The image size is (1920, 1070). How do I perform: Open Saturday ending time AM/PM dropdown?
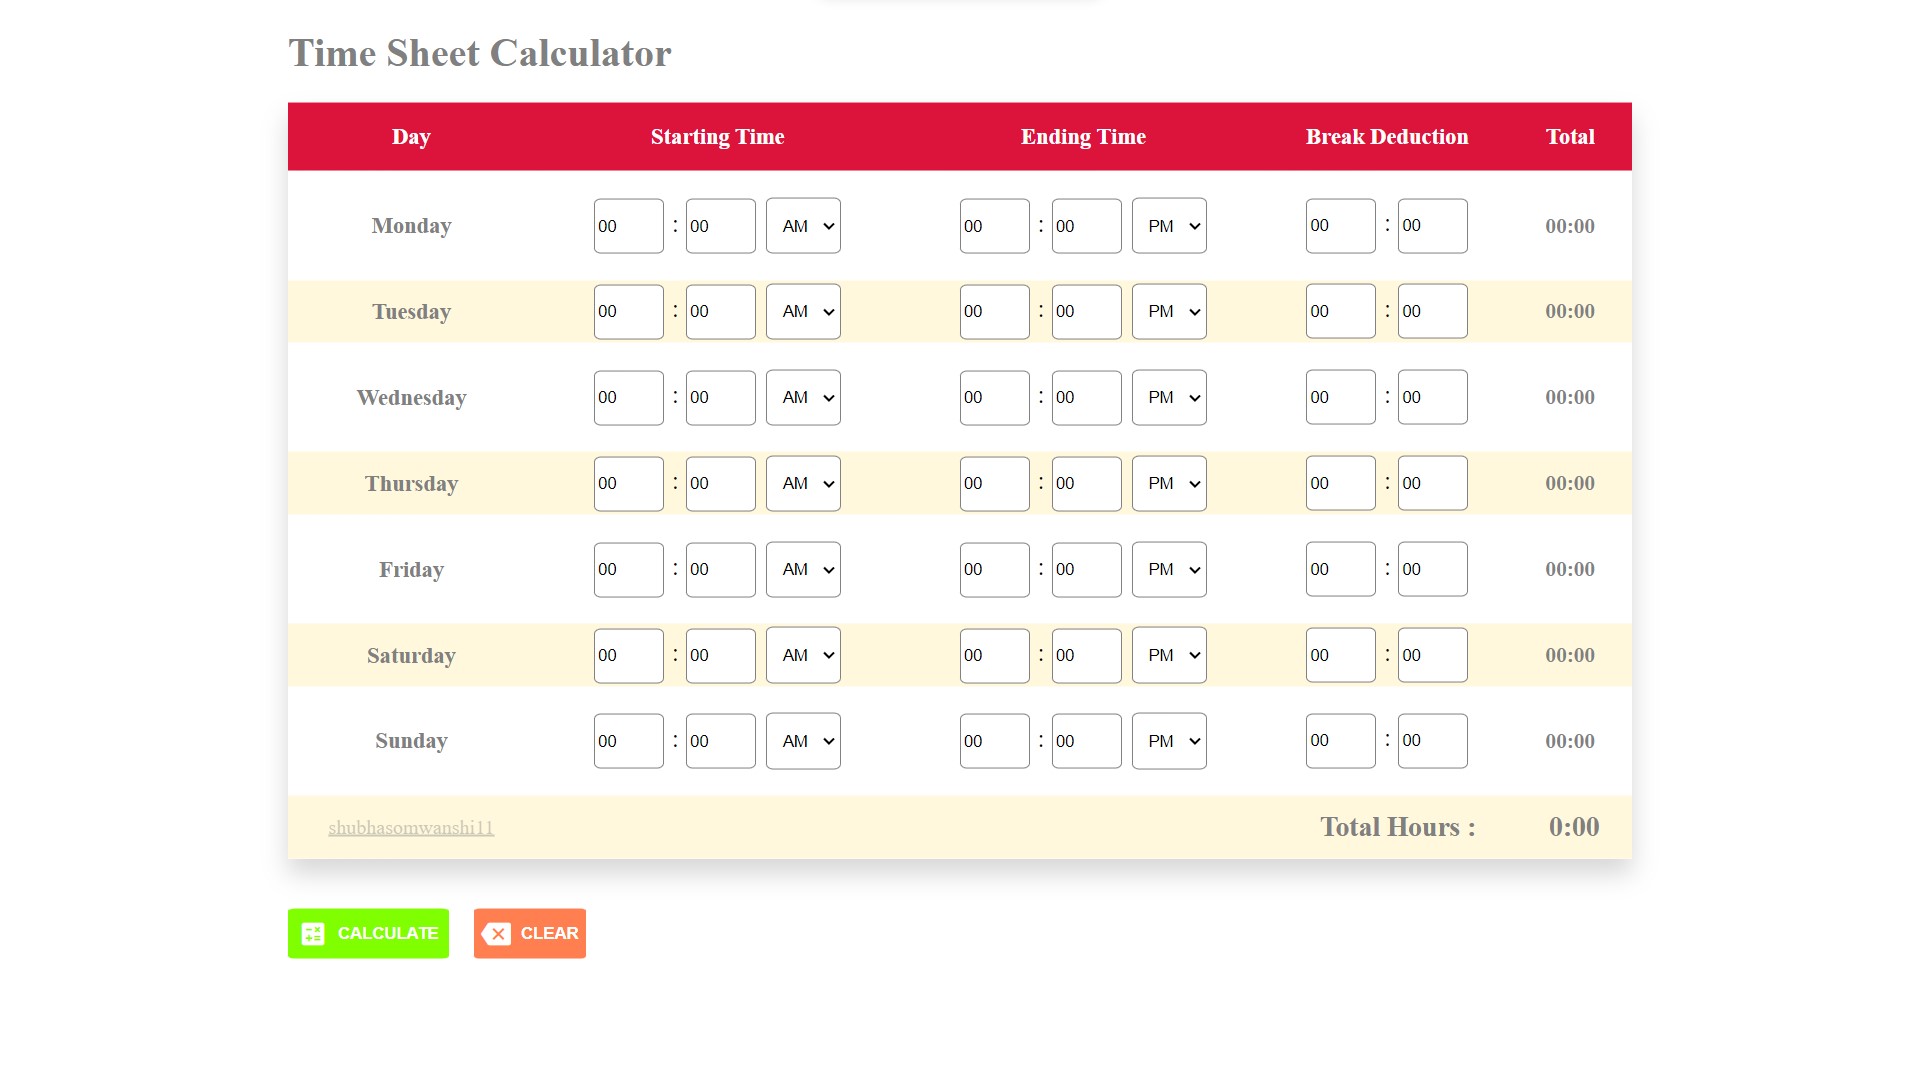[x=1169, y=656]
